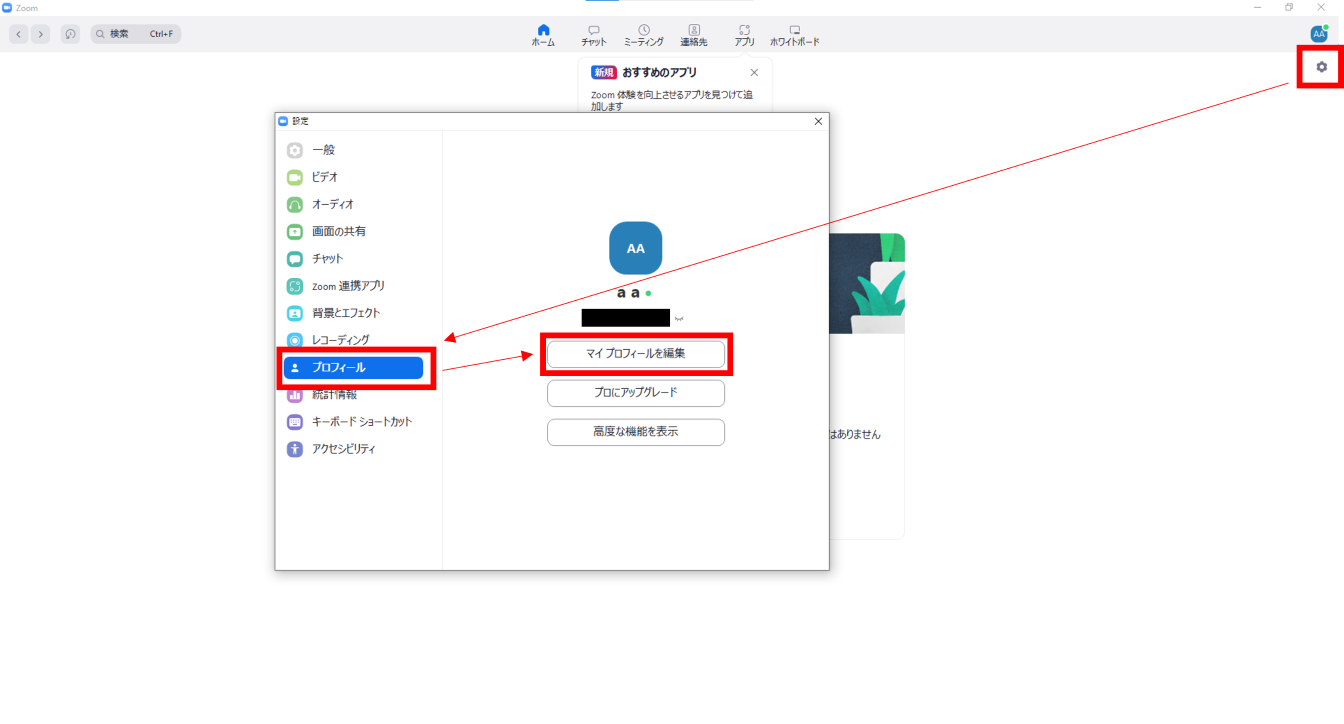Click the 新規 badge in the apps popup
Screen dimensions: 1344x724
603,72
